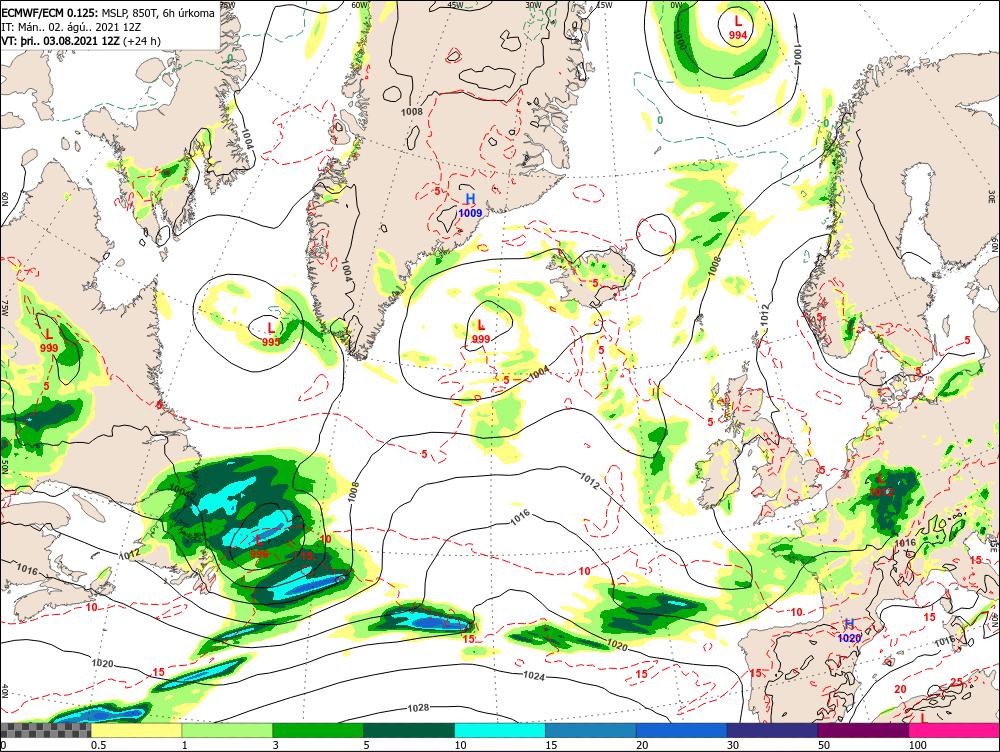Click the legend scale value 20
This screenshot has height=752, width=1000.
click(642, 745)
